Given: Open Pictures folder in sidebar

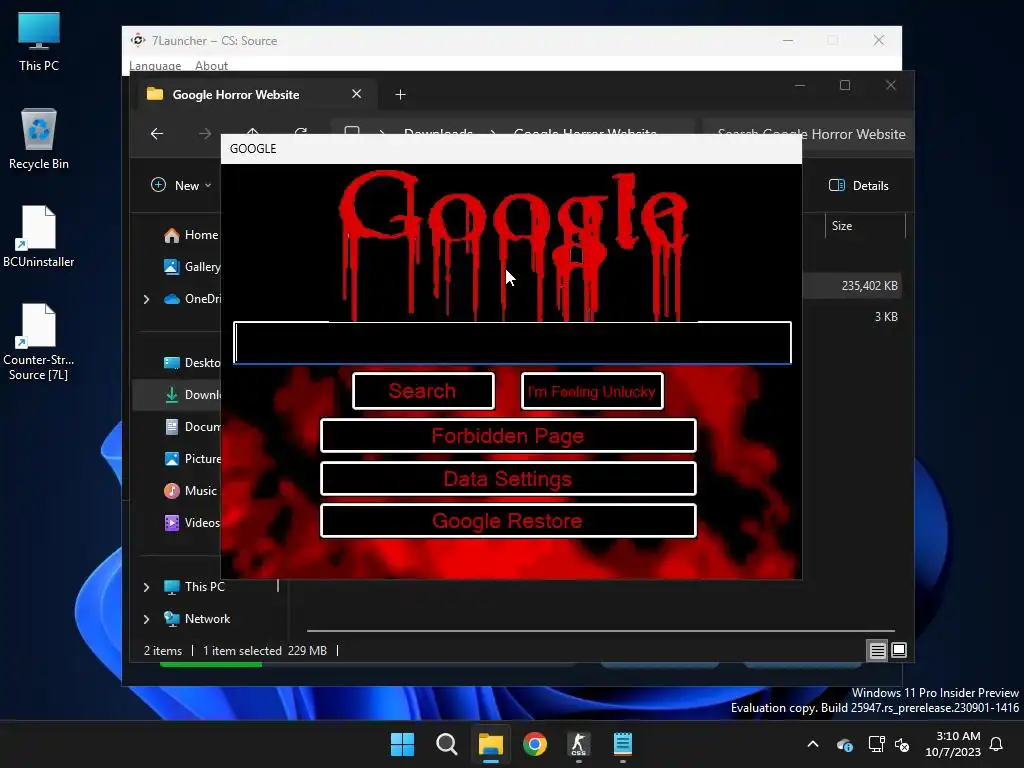Looking at the screenshot, I should click(x=192, y=458).
